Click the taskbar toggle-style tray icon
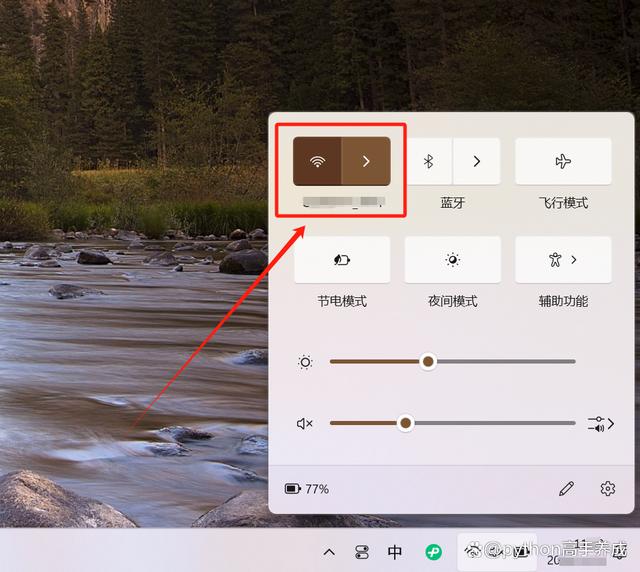 click(362, 552)
